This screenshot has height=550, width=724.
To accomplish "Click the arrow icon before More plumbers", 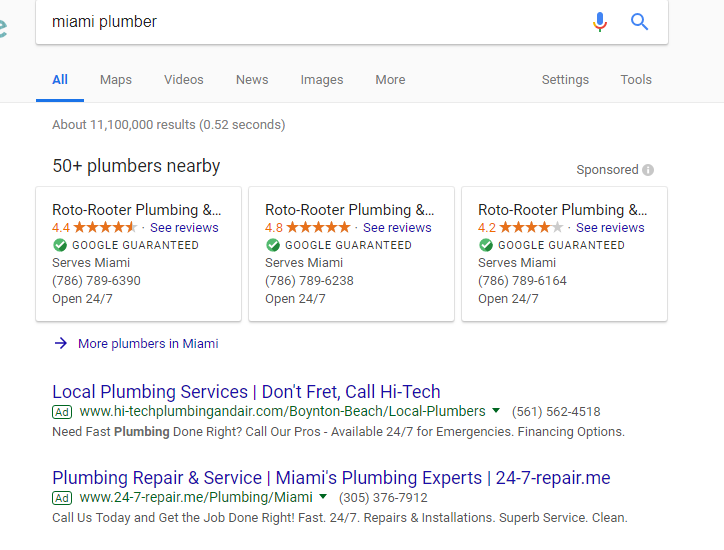I will coord(61,343).
